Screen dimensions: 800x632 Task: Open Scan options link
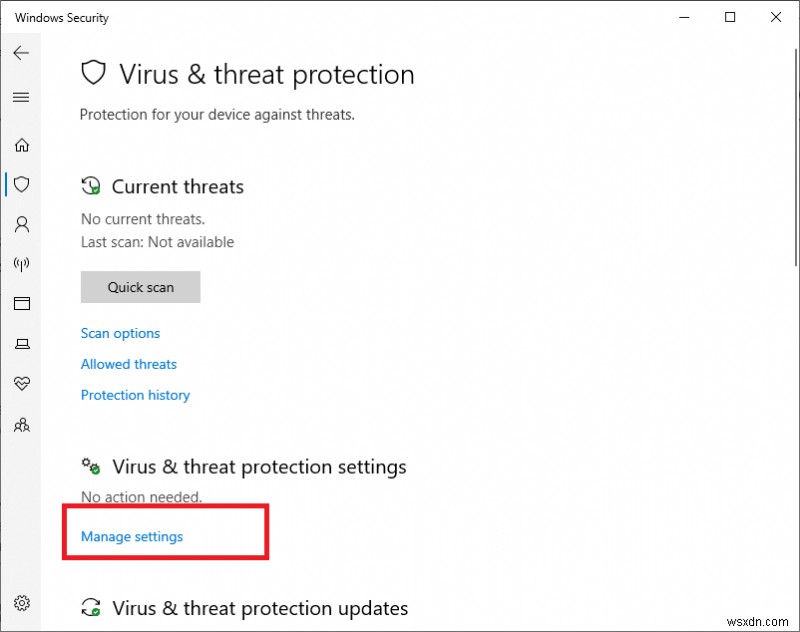120,333
